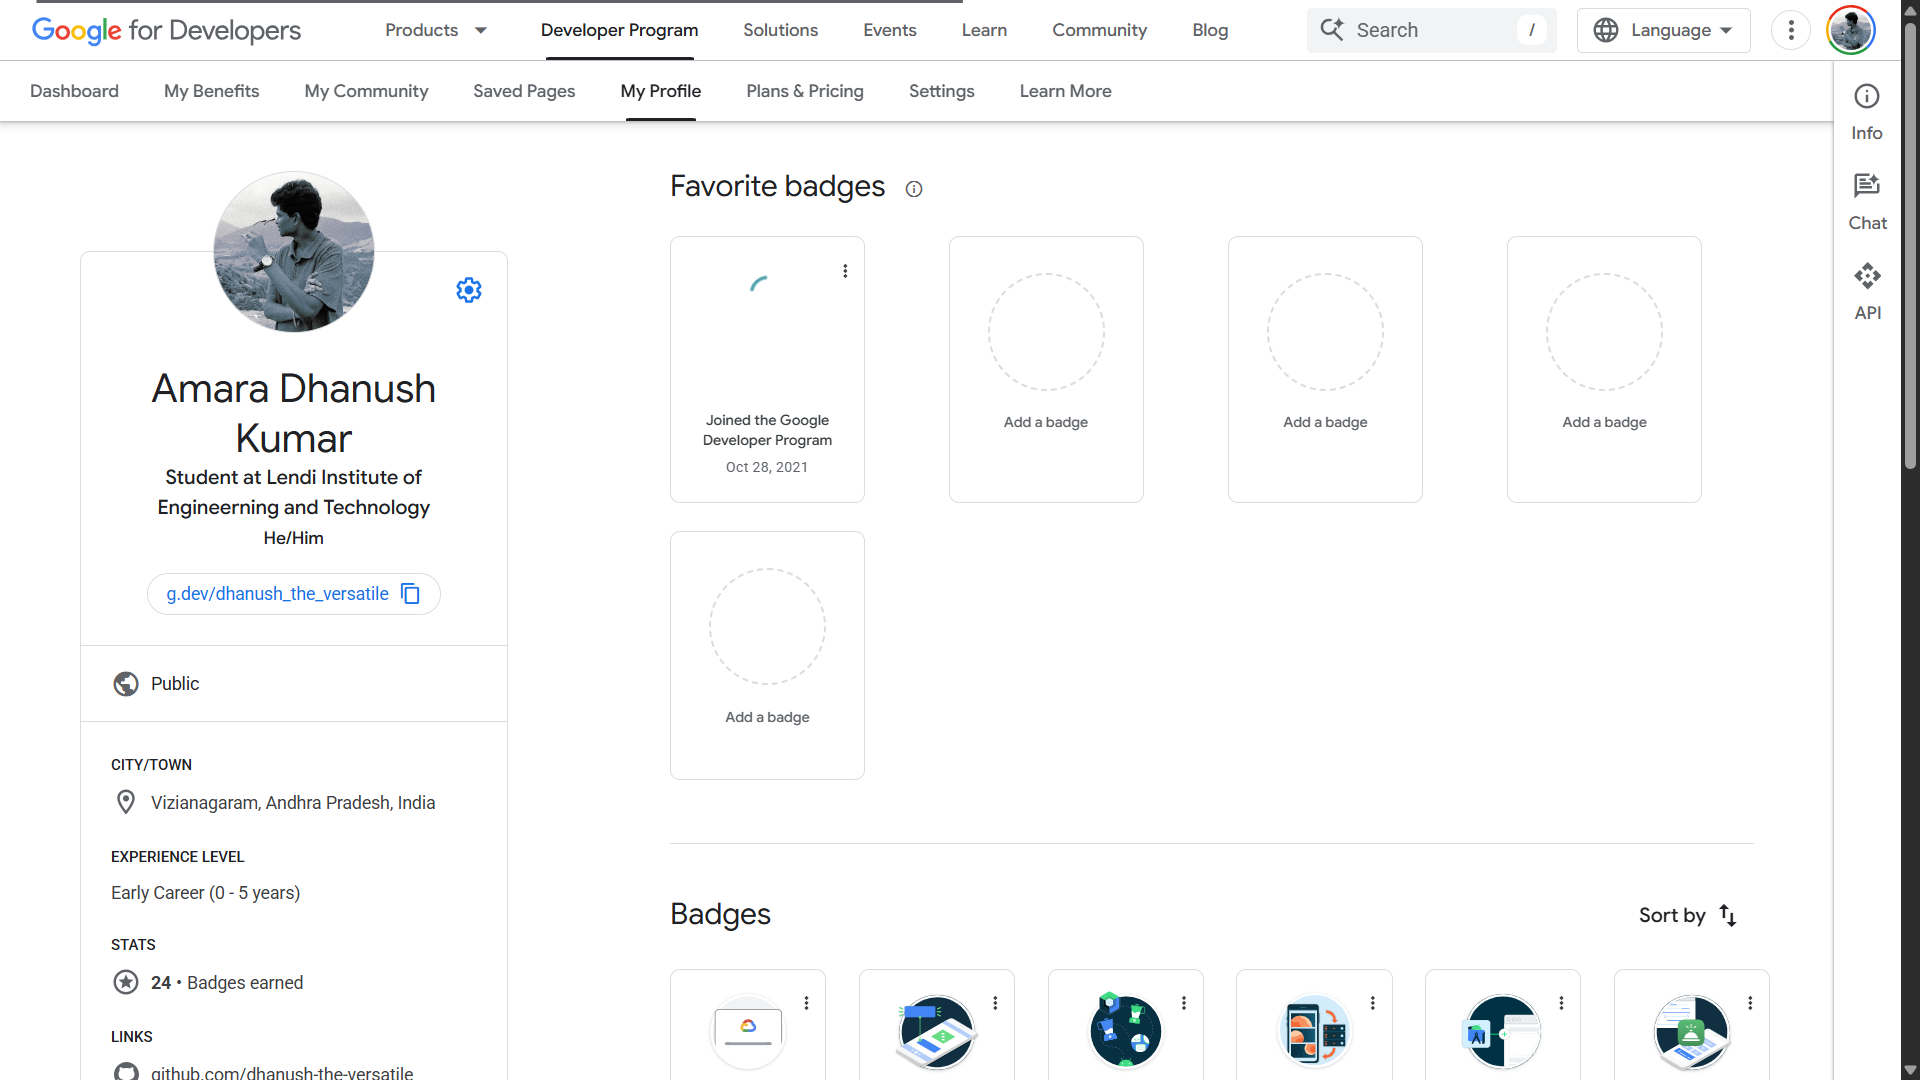Open options menu for green card badge

coord(1750,1003)
